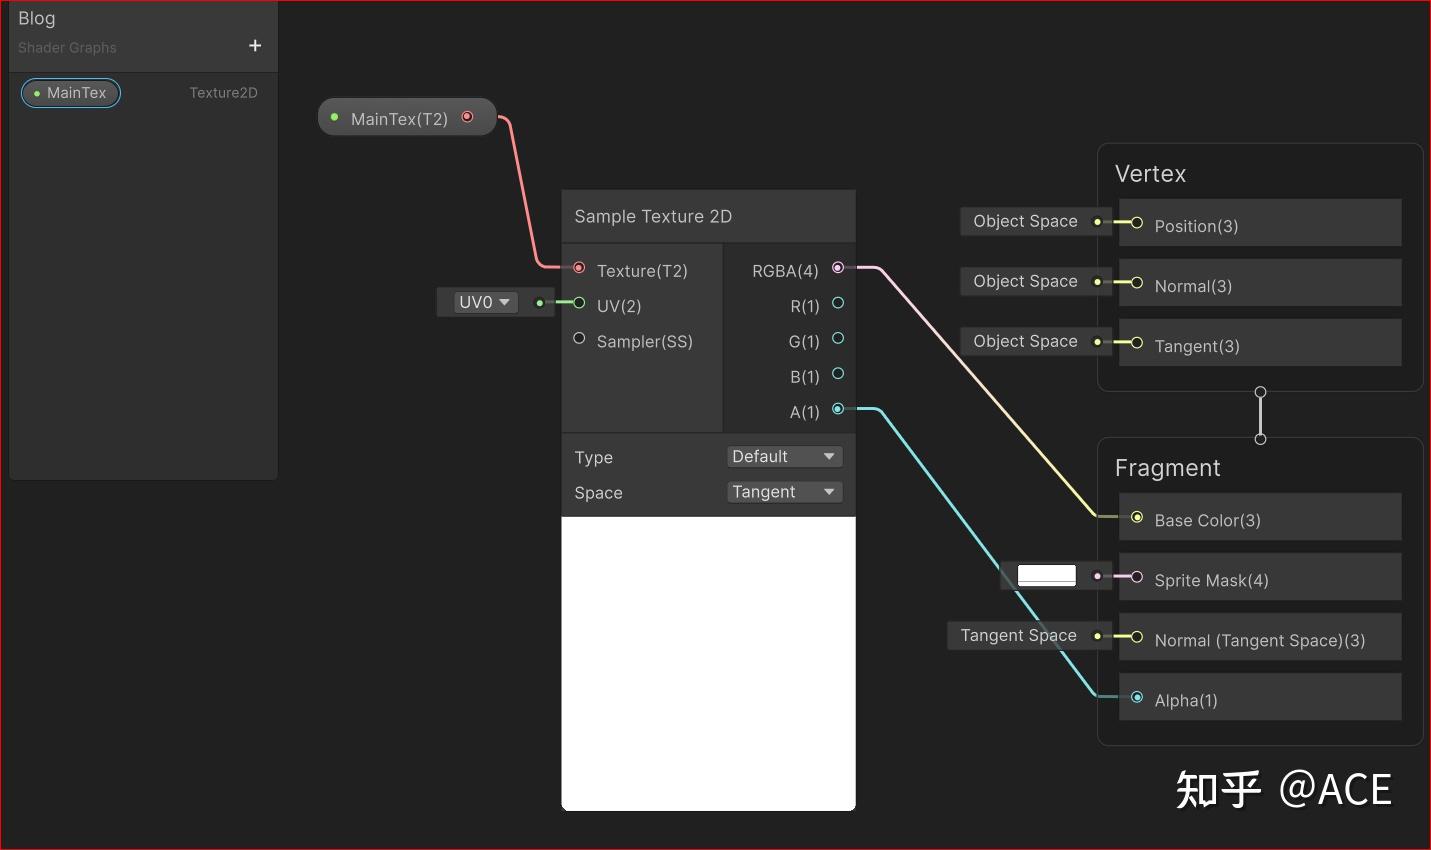Click the Base Color(3) input port
This screenshot has width=1431, height=850.
[1136, 517]
